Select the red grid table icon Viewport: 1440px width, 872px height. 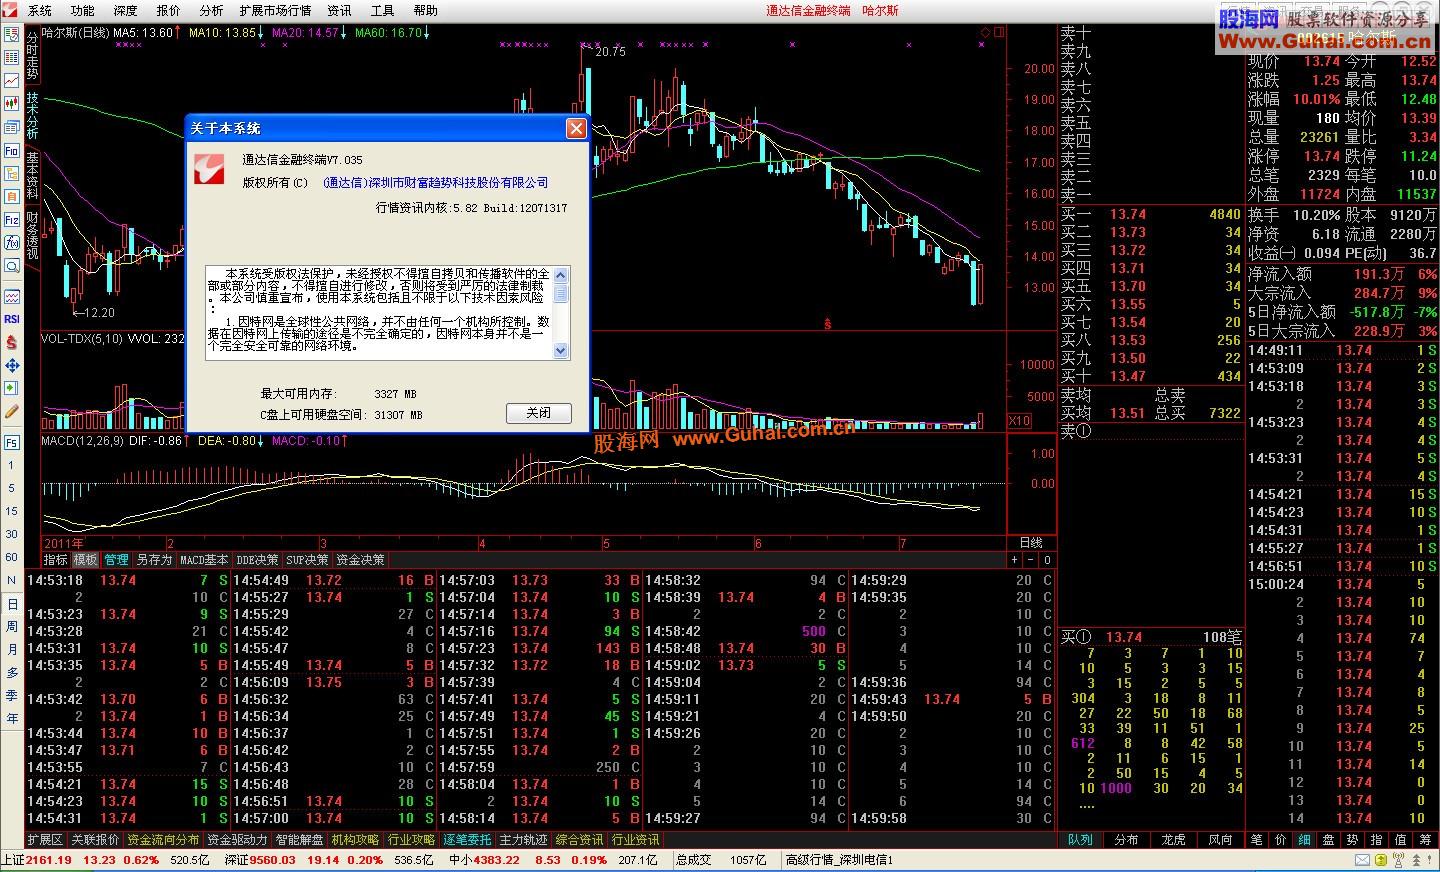pos(12,56)
